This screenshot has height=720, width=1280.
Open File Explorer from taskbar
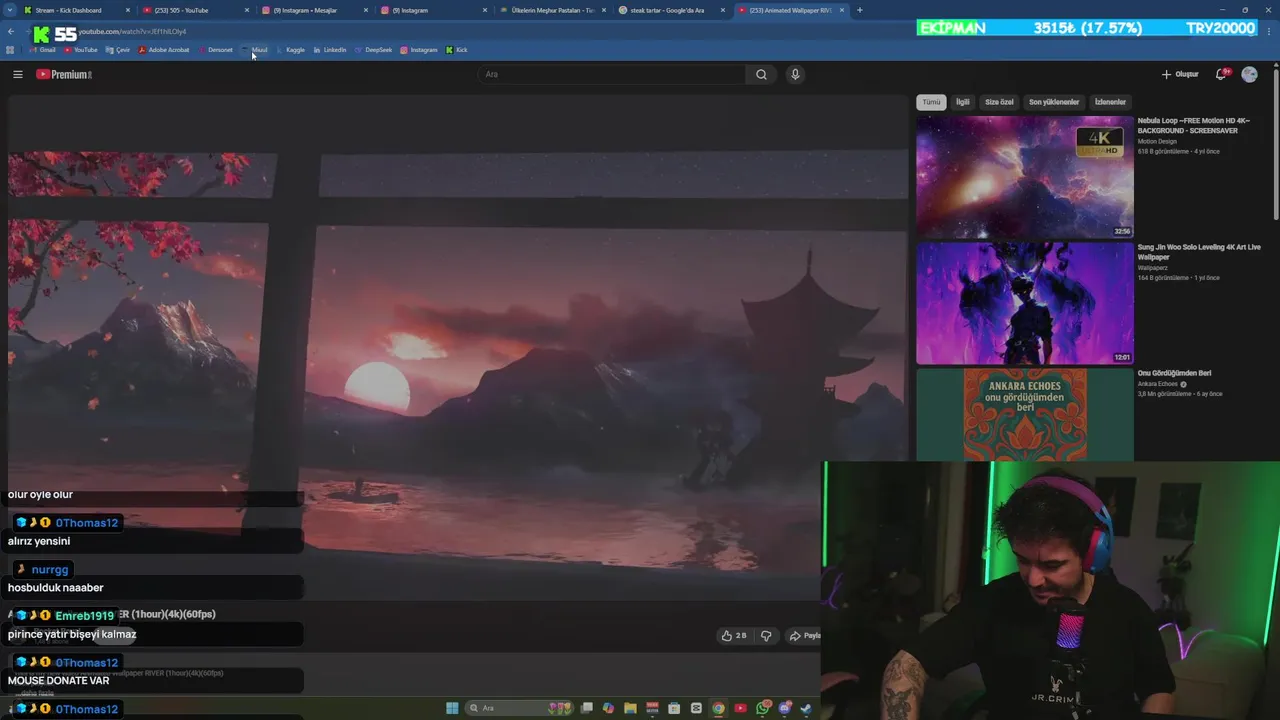630,708
